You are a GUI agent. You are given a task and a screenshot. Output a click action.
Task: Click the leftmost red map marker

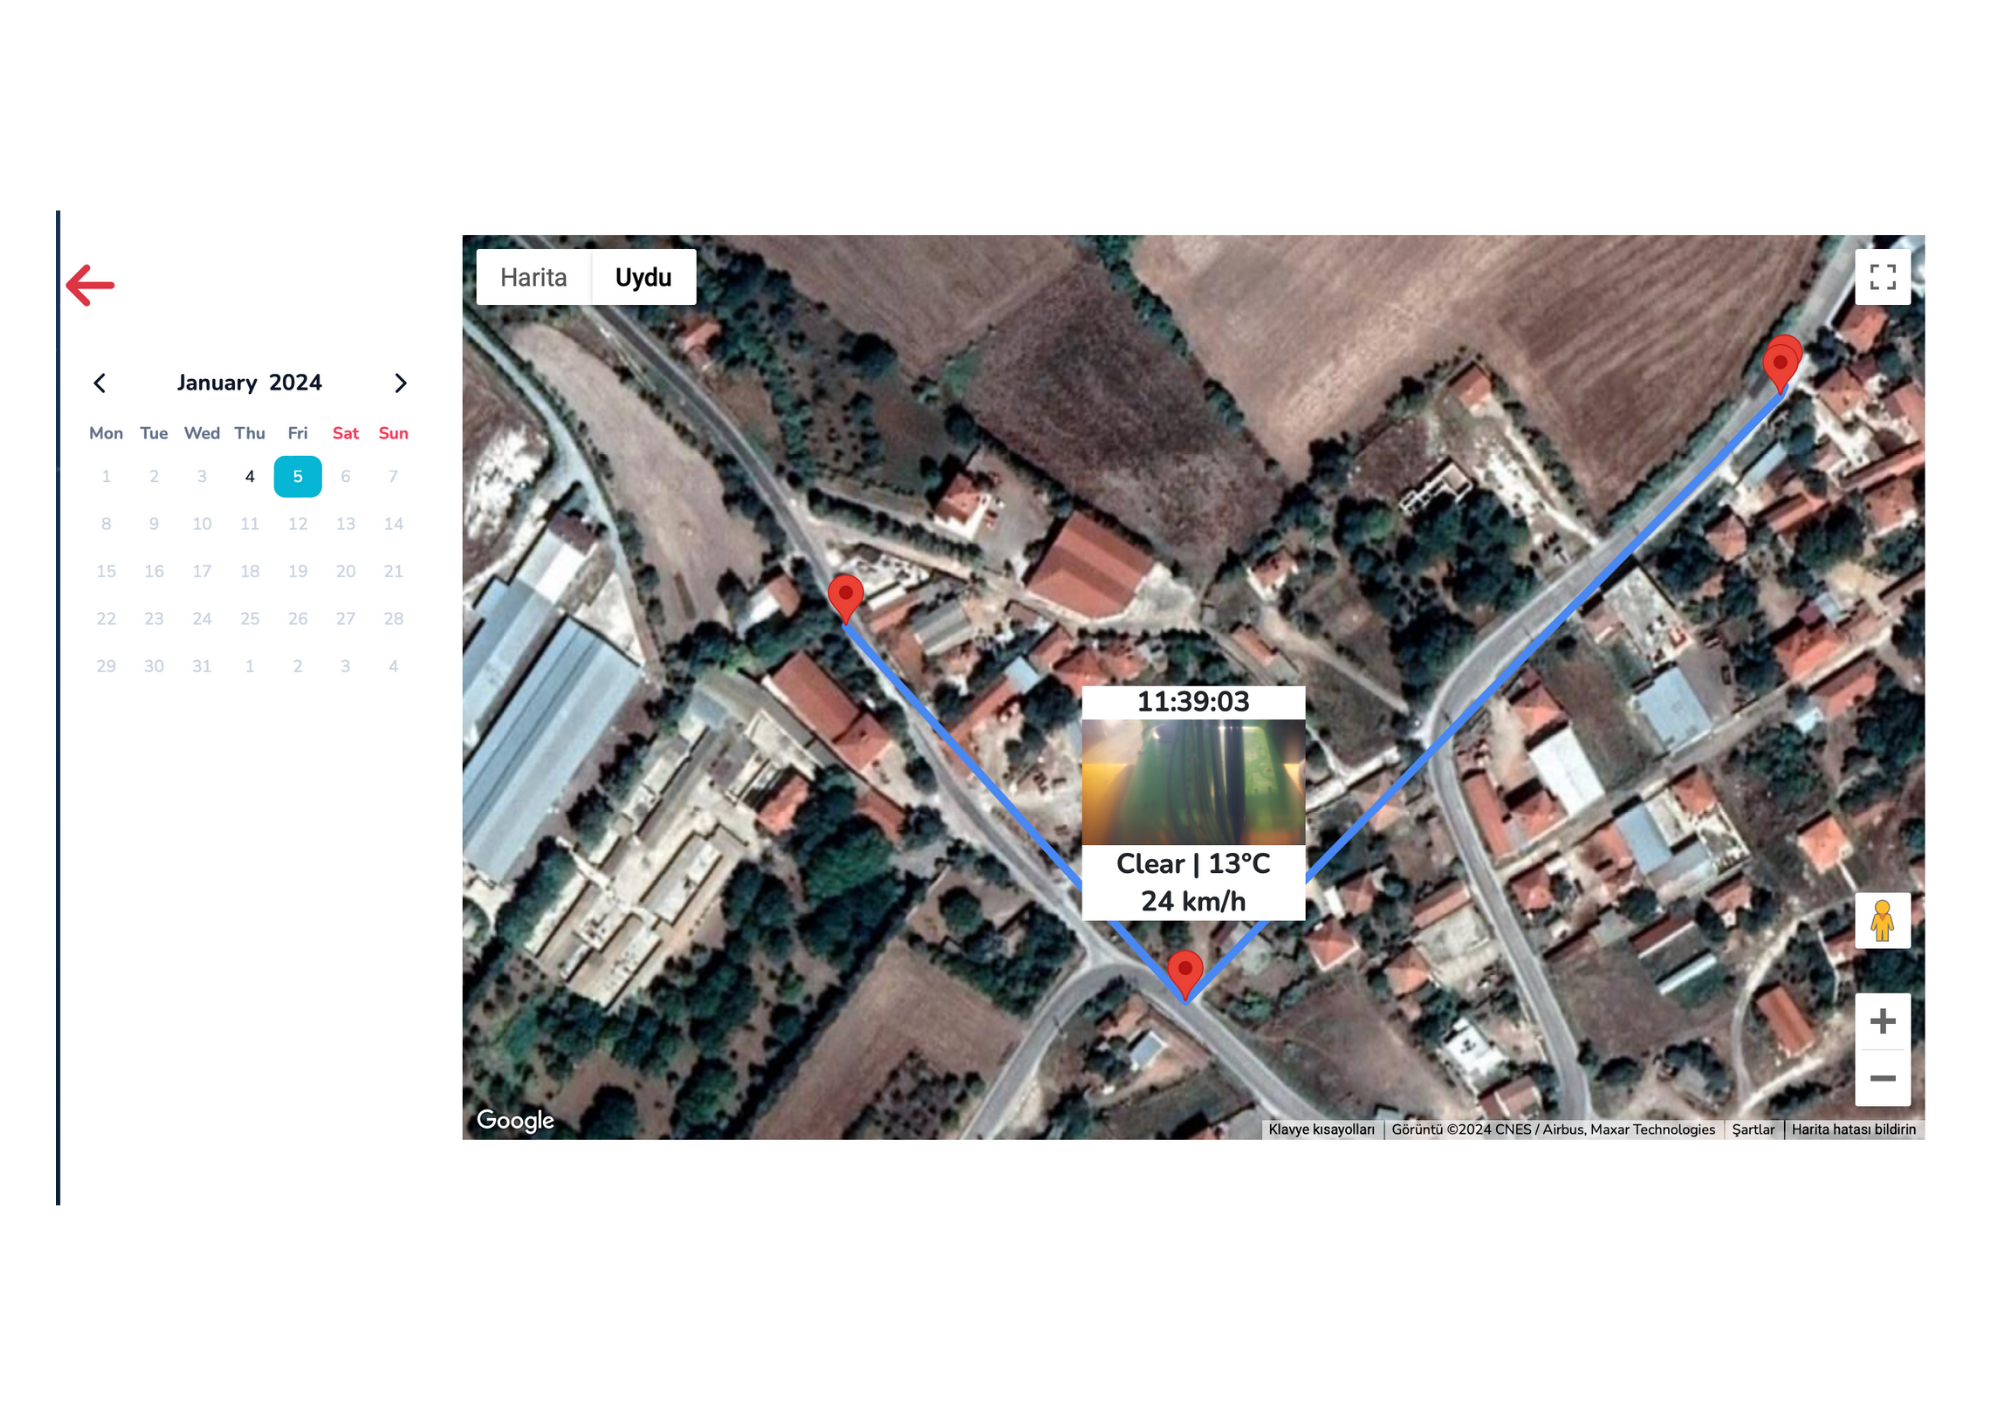pos(846,595)
